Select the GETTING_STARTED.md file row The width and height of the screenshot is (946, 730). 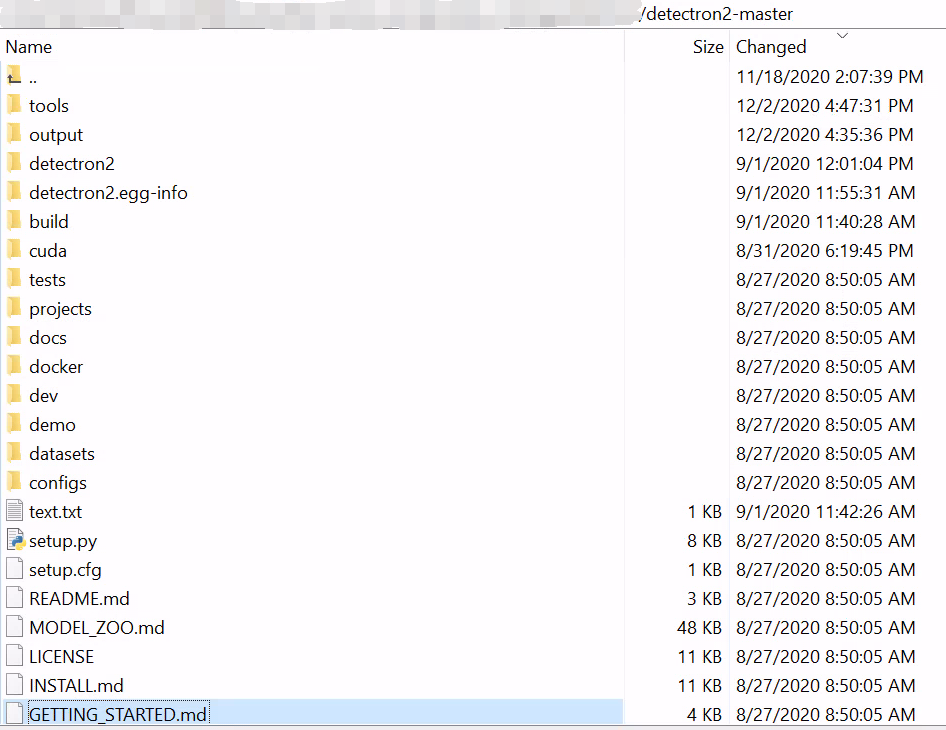tap(118, 715)
